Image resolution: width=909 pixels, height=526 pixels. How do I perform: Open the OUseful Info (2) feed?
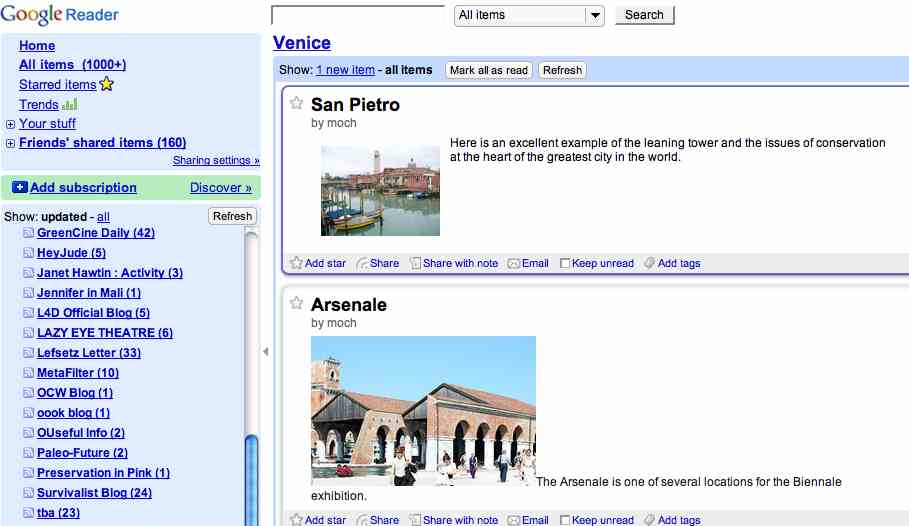point(81,433)
